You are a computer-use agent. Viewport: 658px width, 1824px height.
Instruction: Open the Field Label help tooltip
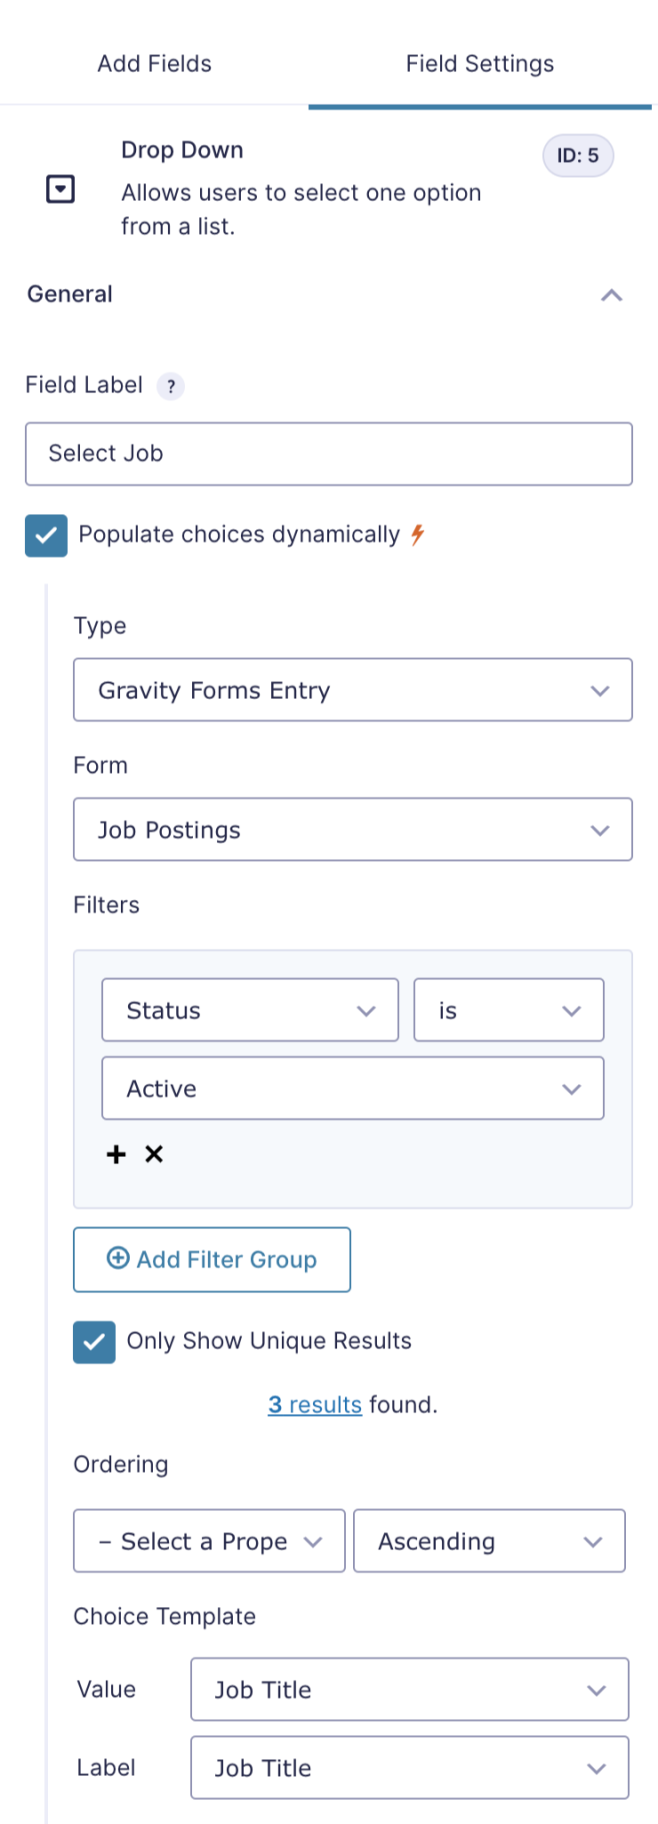click(x=170, y=386)
